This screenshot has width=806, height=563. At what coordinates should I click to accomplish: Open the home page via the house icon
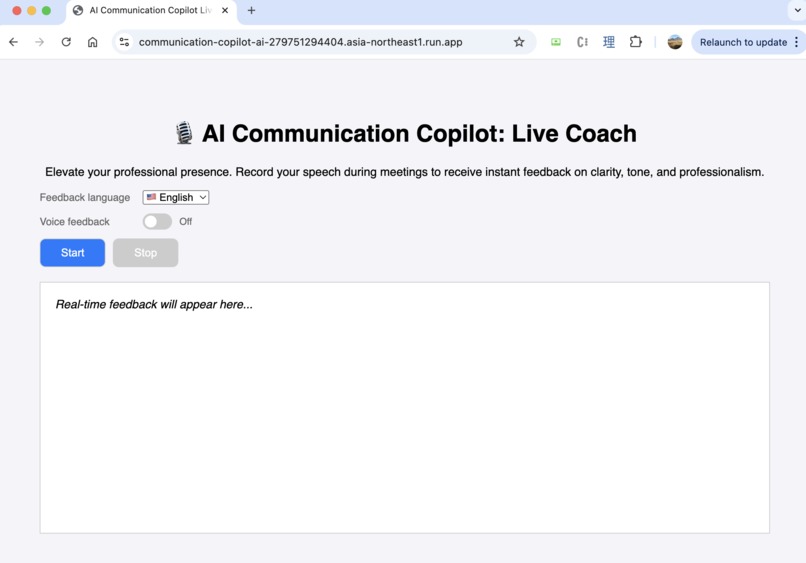click(x=93, y=42)
